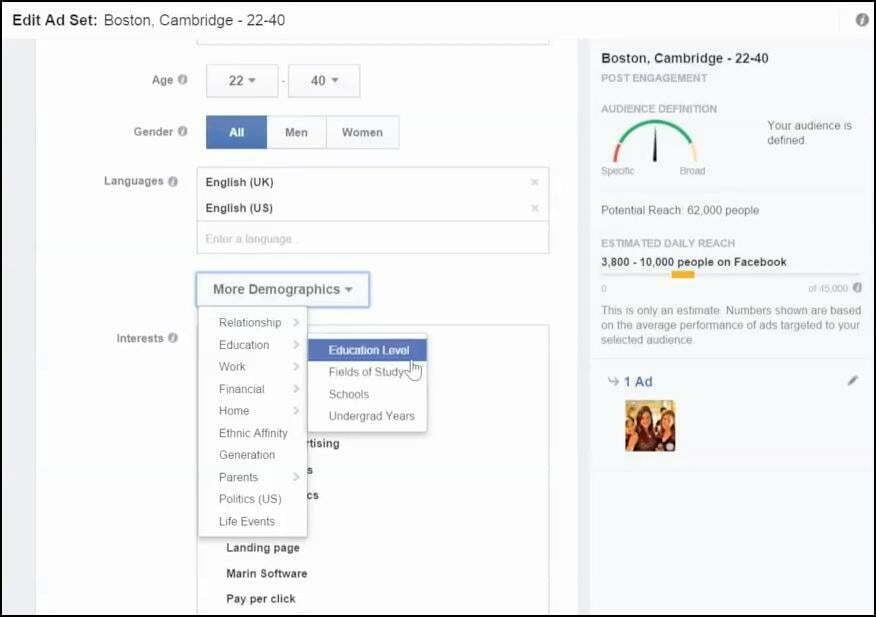Click the Interests info icon
Viewport: 876px width, 617px height.
[174, 338]
